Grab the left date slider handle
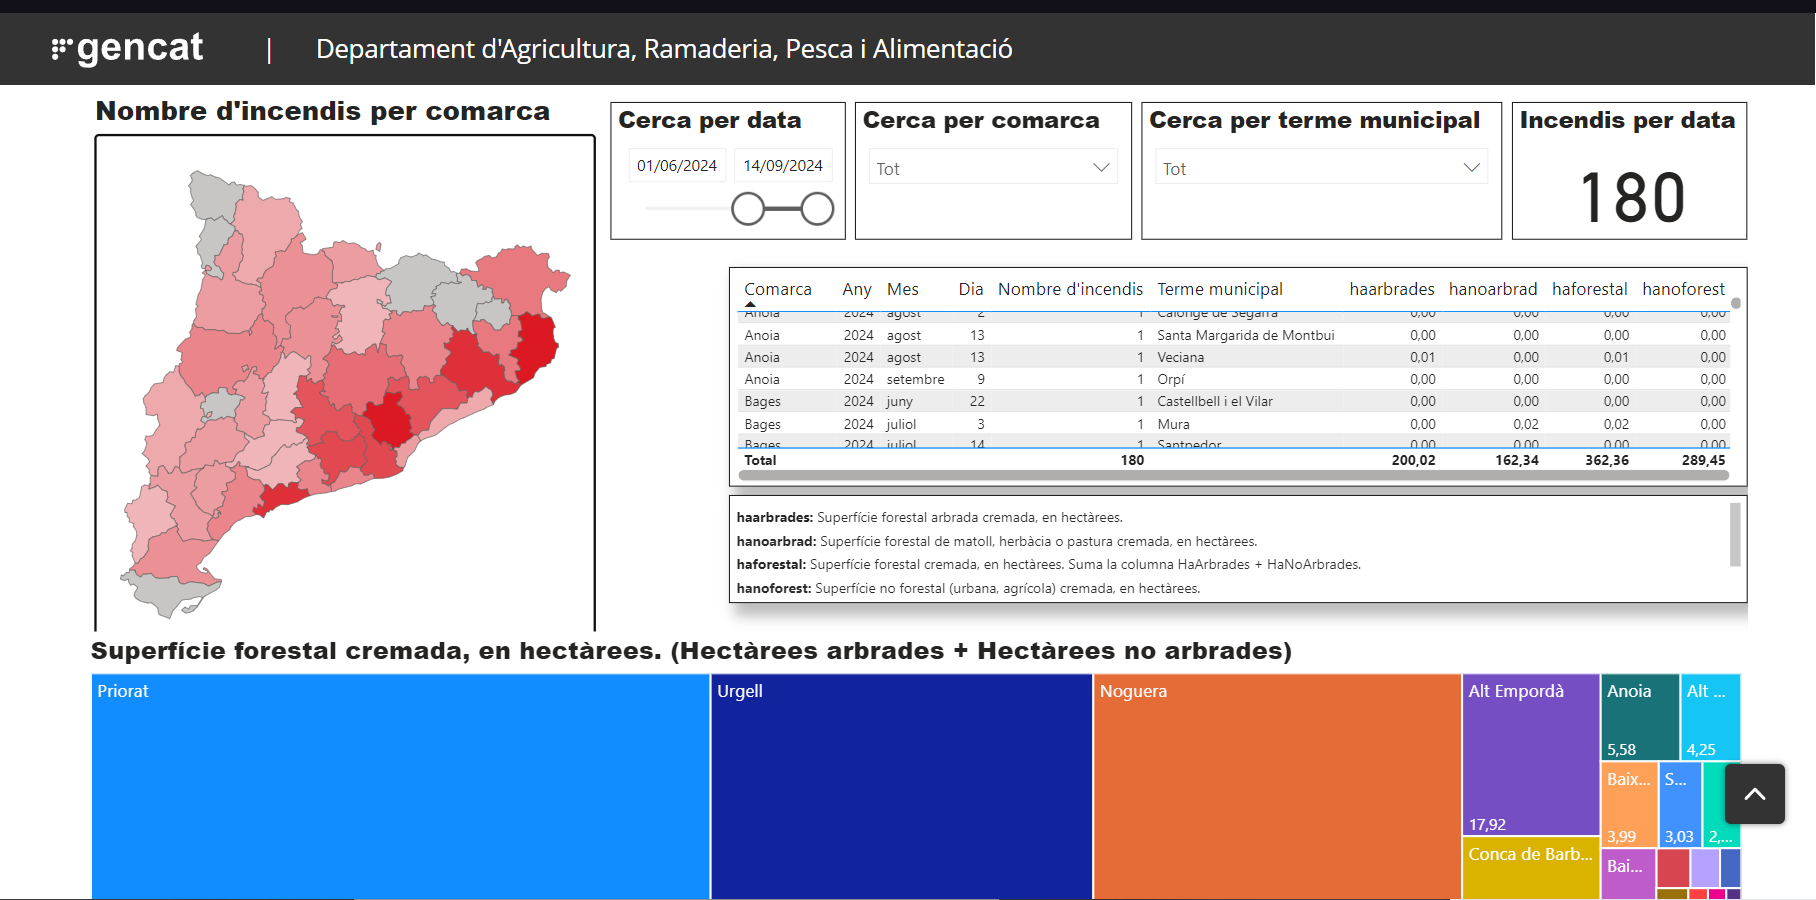The height and width of the screenshot is (900, 1816). pyautogui.click(x=748, y=209)
